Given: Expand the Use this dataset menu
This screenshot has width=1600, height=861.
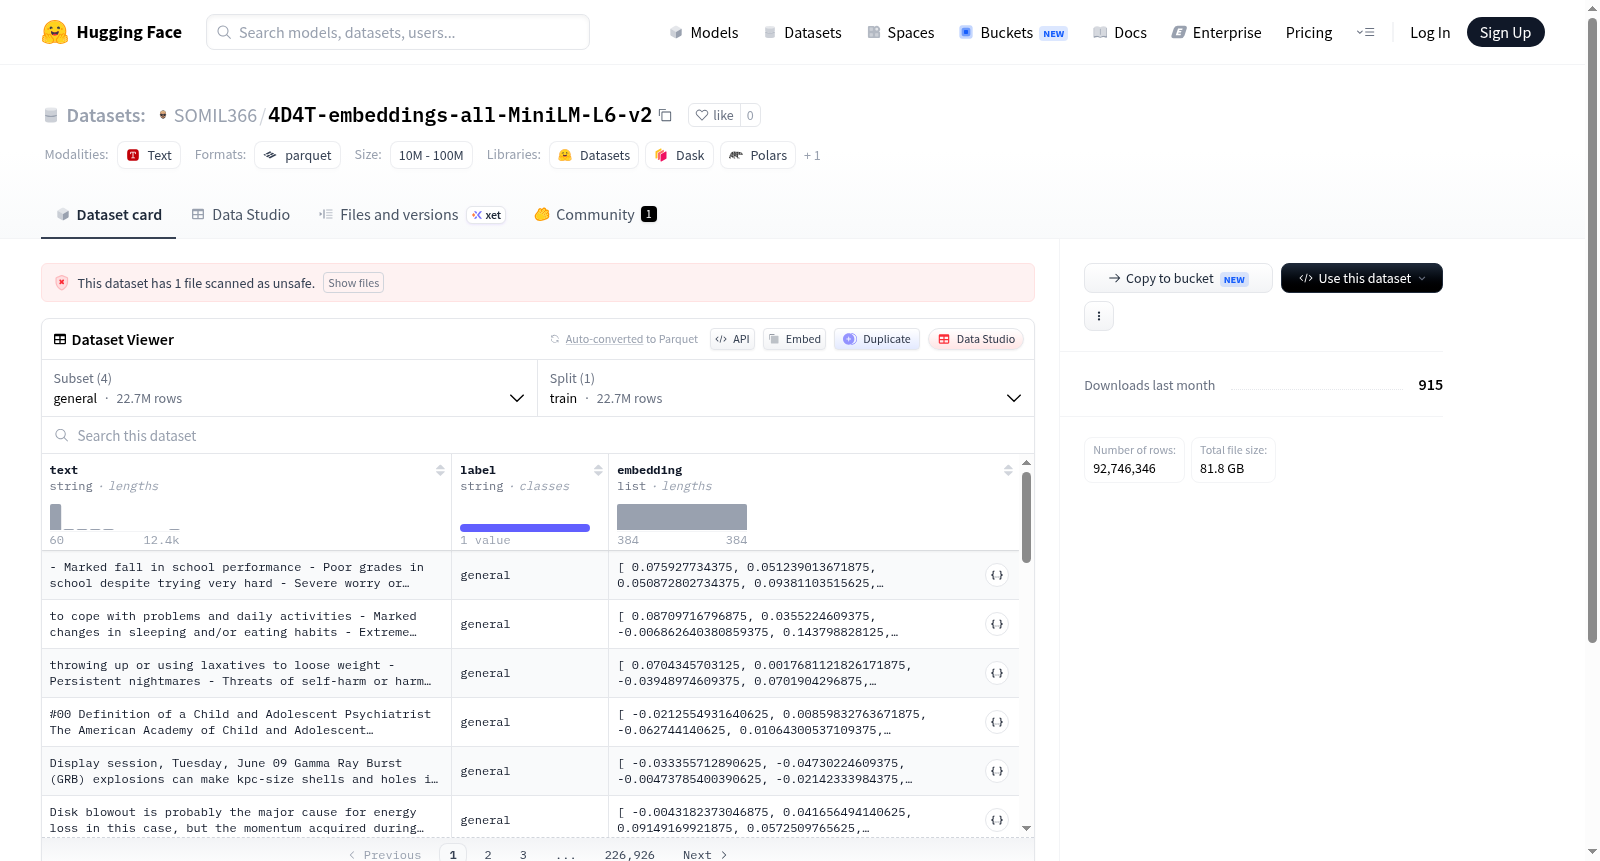Looking at the screenshot, I should coord(1361,278).
